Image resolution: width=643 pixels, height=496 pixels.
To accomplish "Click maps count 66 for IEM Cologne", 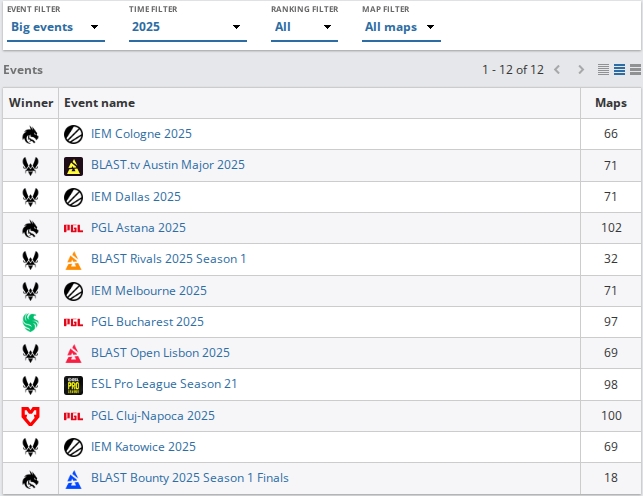I will pos(611,134).
